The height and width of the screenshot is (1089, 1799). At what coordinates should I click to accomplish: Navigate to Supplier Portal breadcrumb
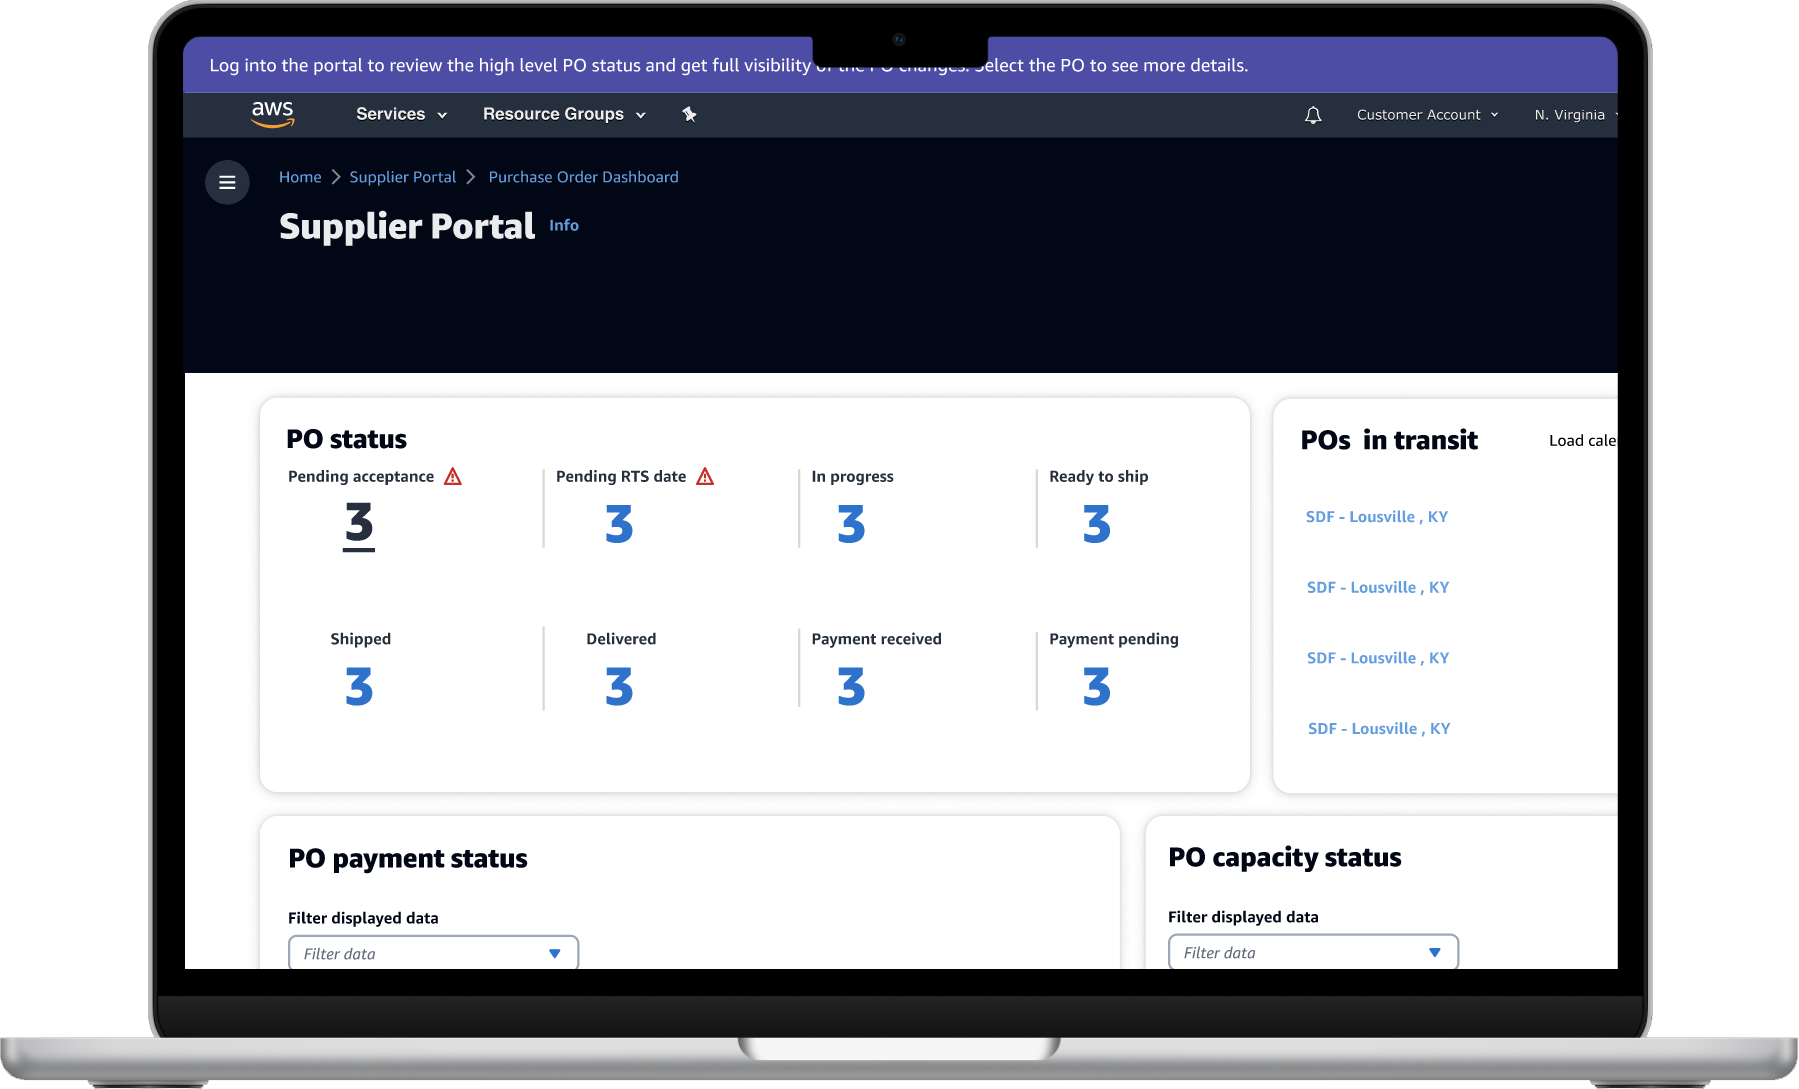(x=402, y=177)
